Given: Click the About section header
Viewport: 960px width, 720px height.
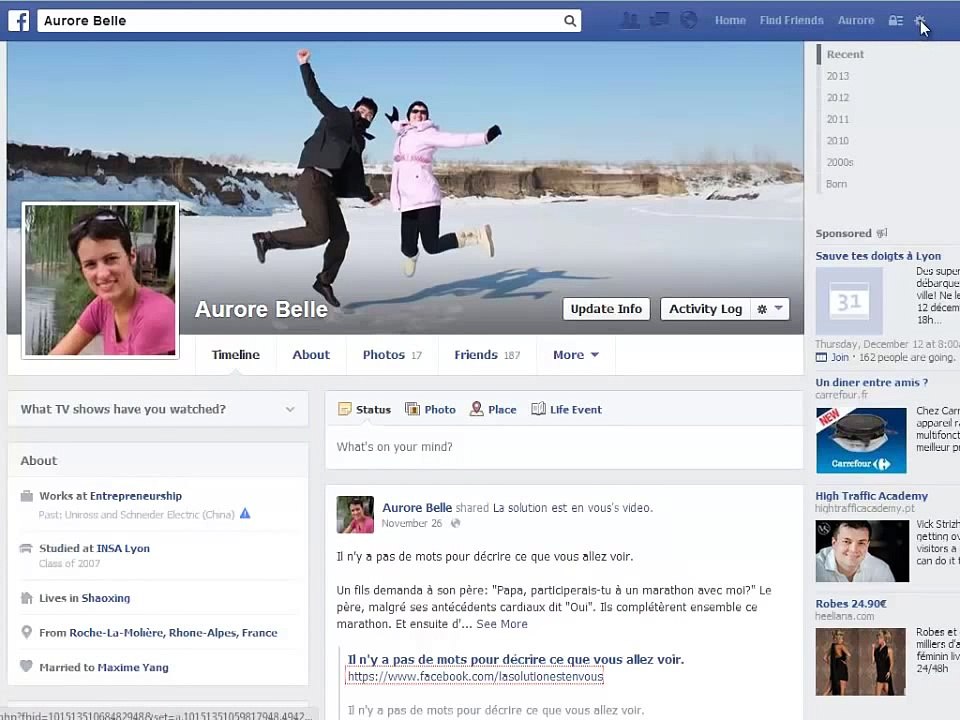Looking at the screenshot, I should (x=39, y=460).
